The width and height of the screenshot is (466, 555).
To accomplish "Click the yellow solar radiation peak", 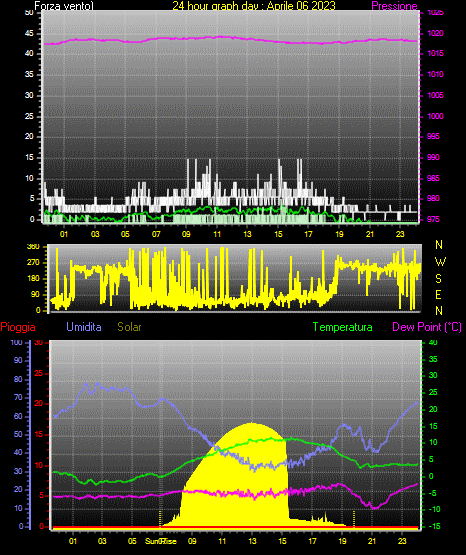I will 252,424.
